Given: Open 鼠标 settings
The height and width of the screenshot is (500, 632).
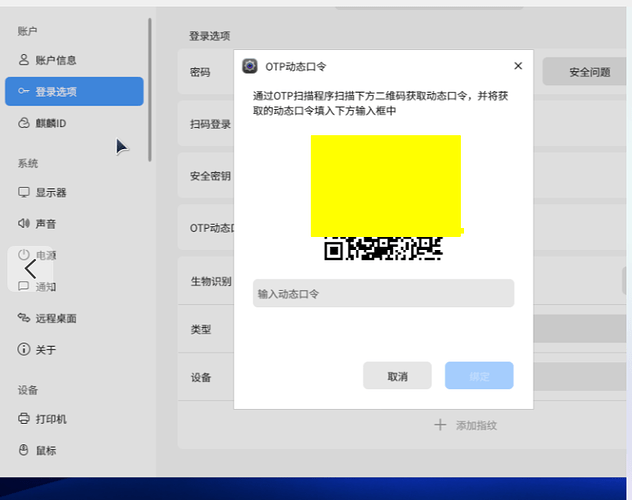Looking at the screenshot, I should tap(74, 450).
